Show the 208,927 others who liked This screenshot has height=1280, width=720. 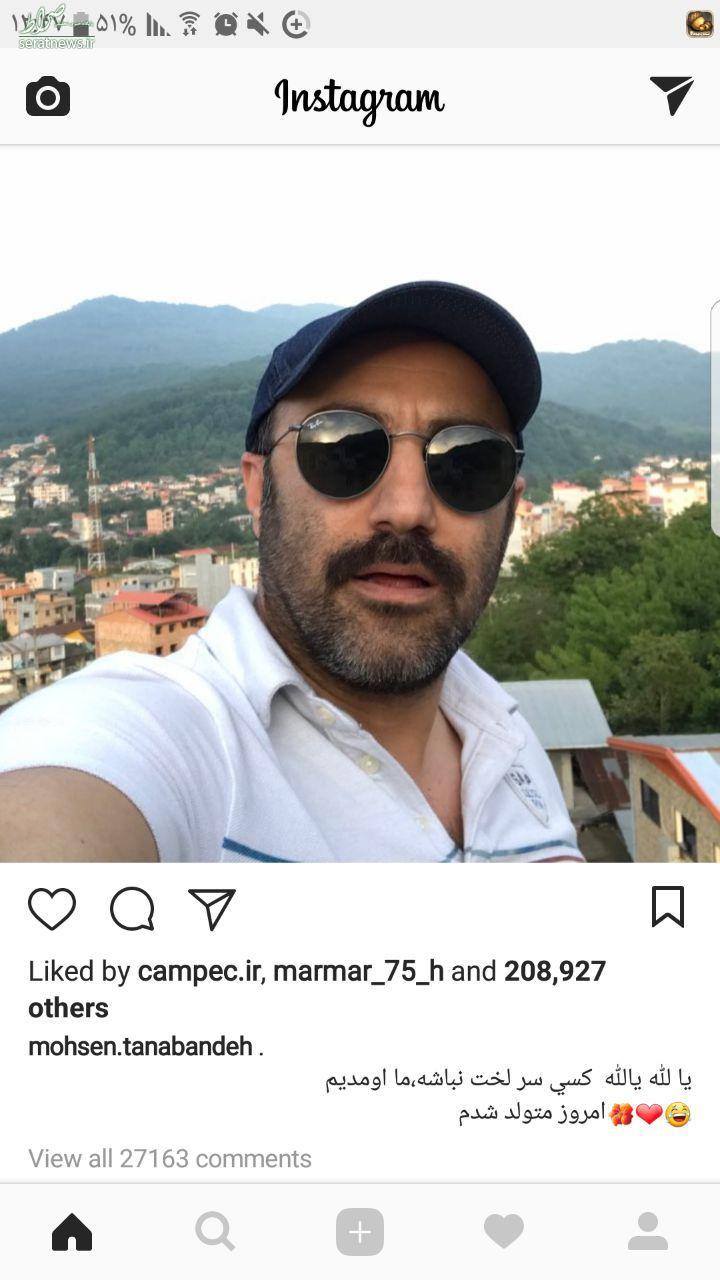click(x=317, y=989)
